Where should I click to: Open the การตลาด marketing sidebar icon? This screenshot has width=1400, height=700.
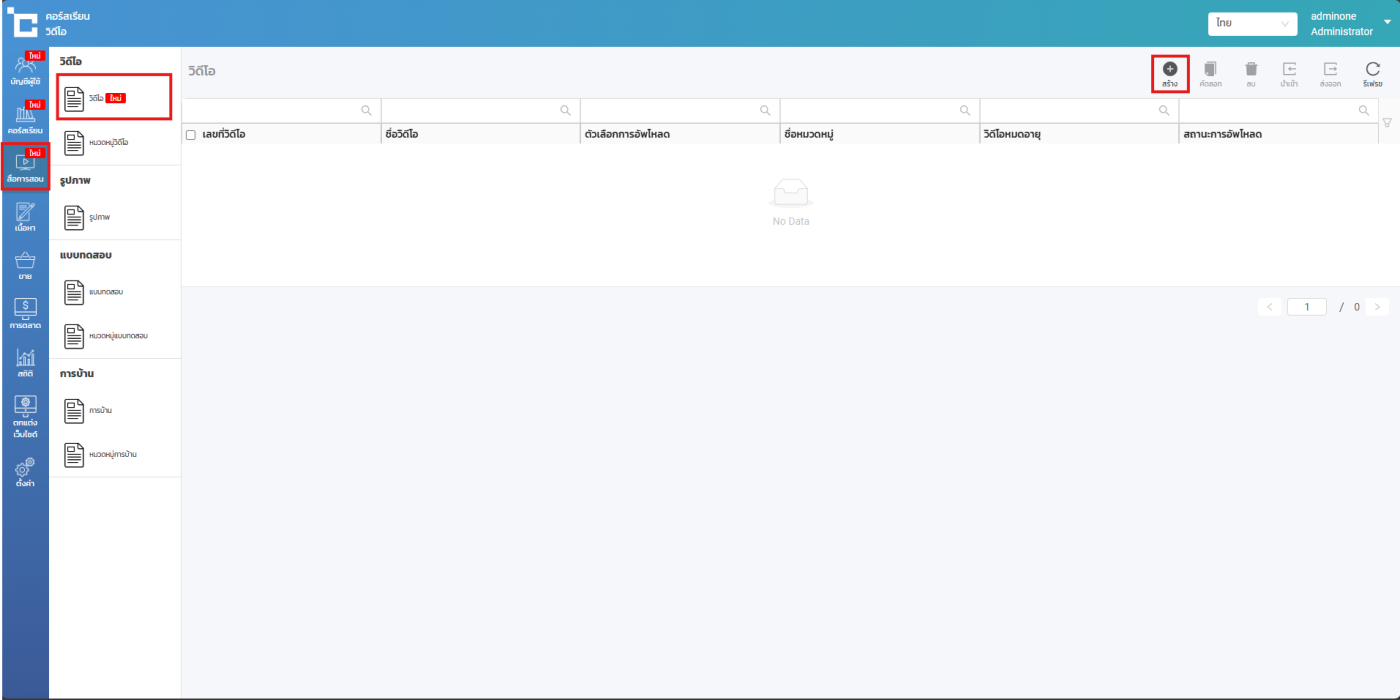tap(25, 314)
